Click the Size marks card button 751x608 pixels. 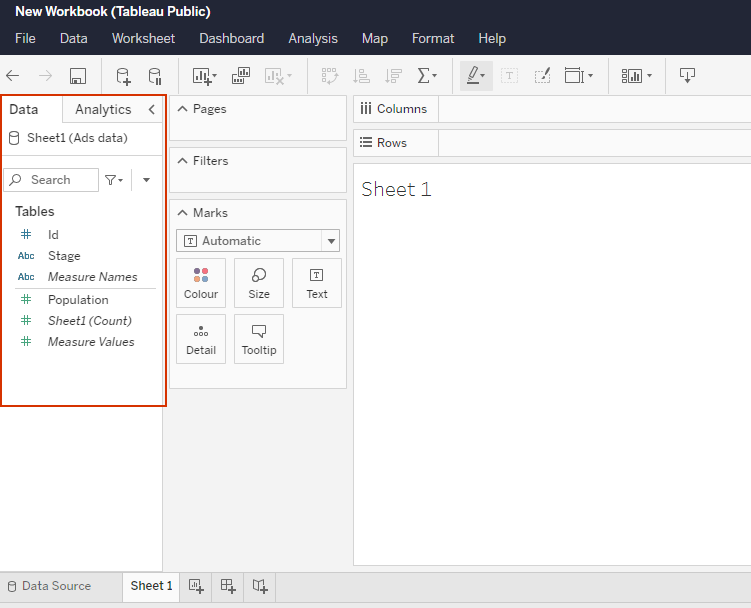[x=259, y=283]
